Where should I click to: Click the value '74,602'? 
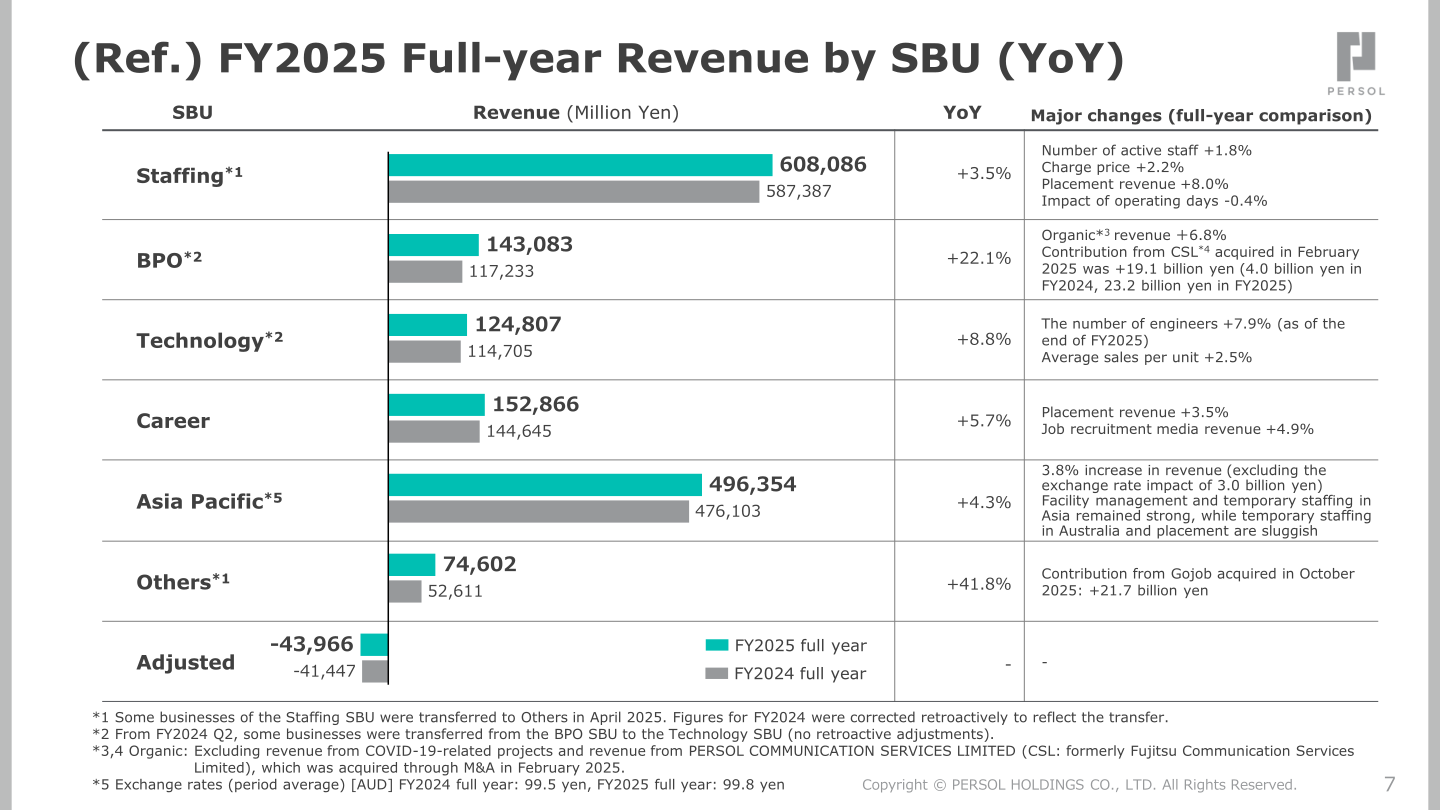(480, 564)
